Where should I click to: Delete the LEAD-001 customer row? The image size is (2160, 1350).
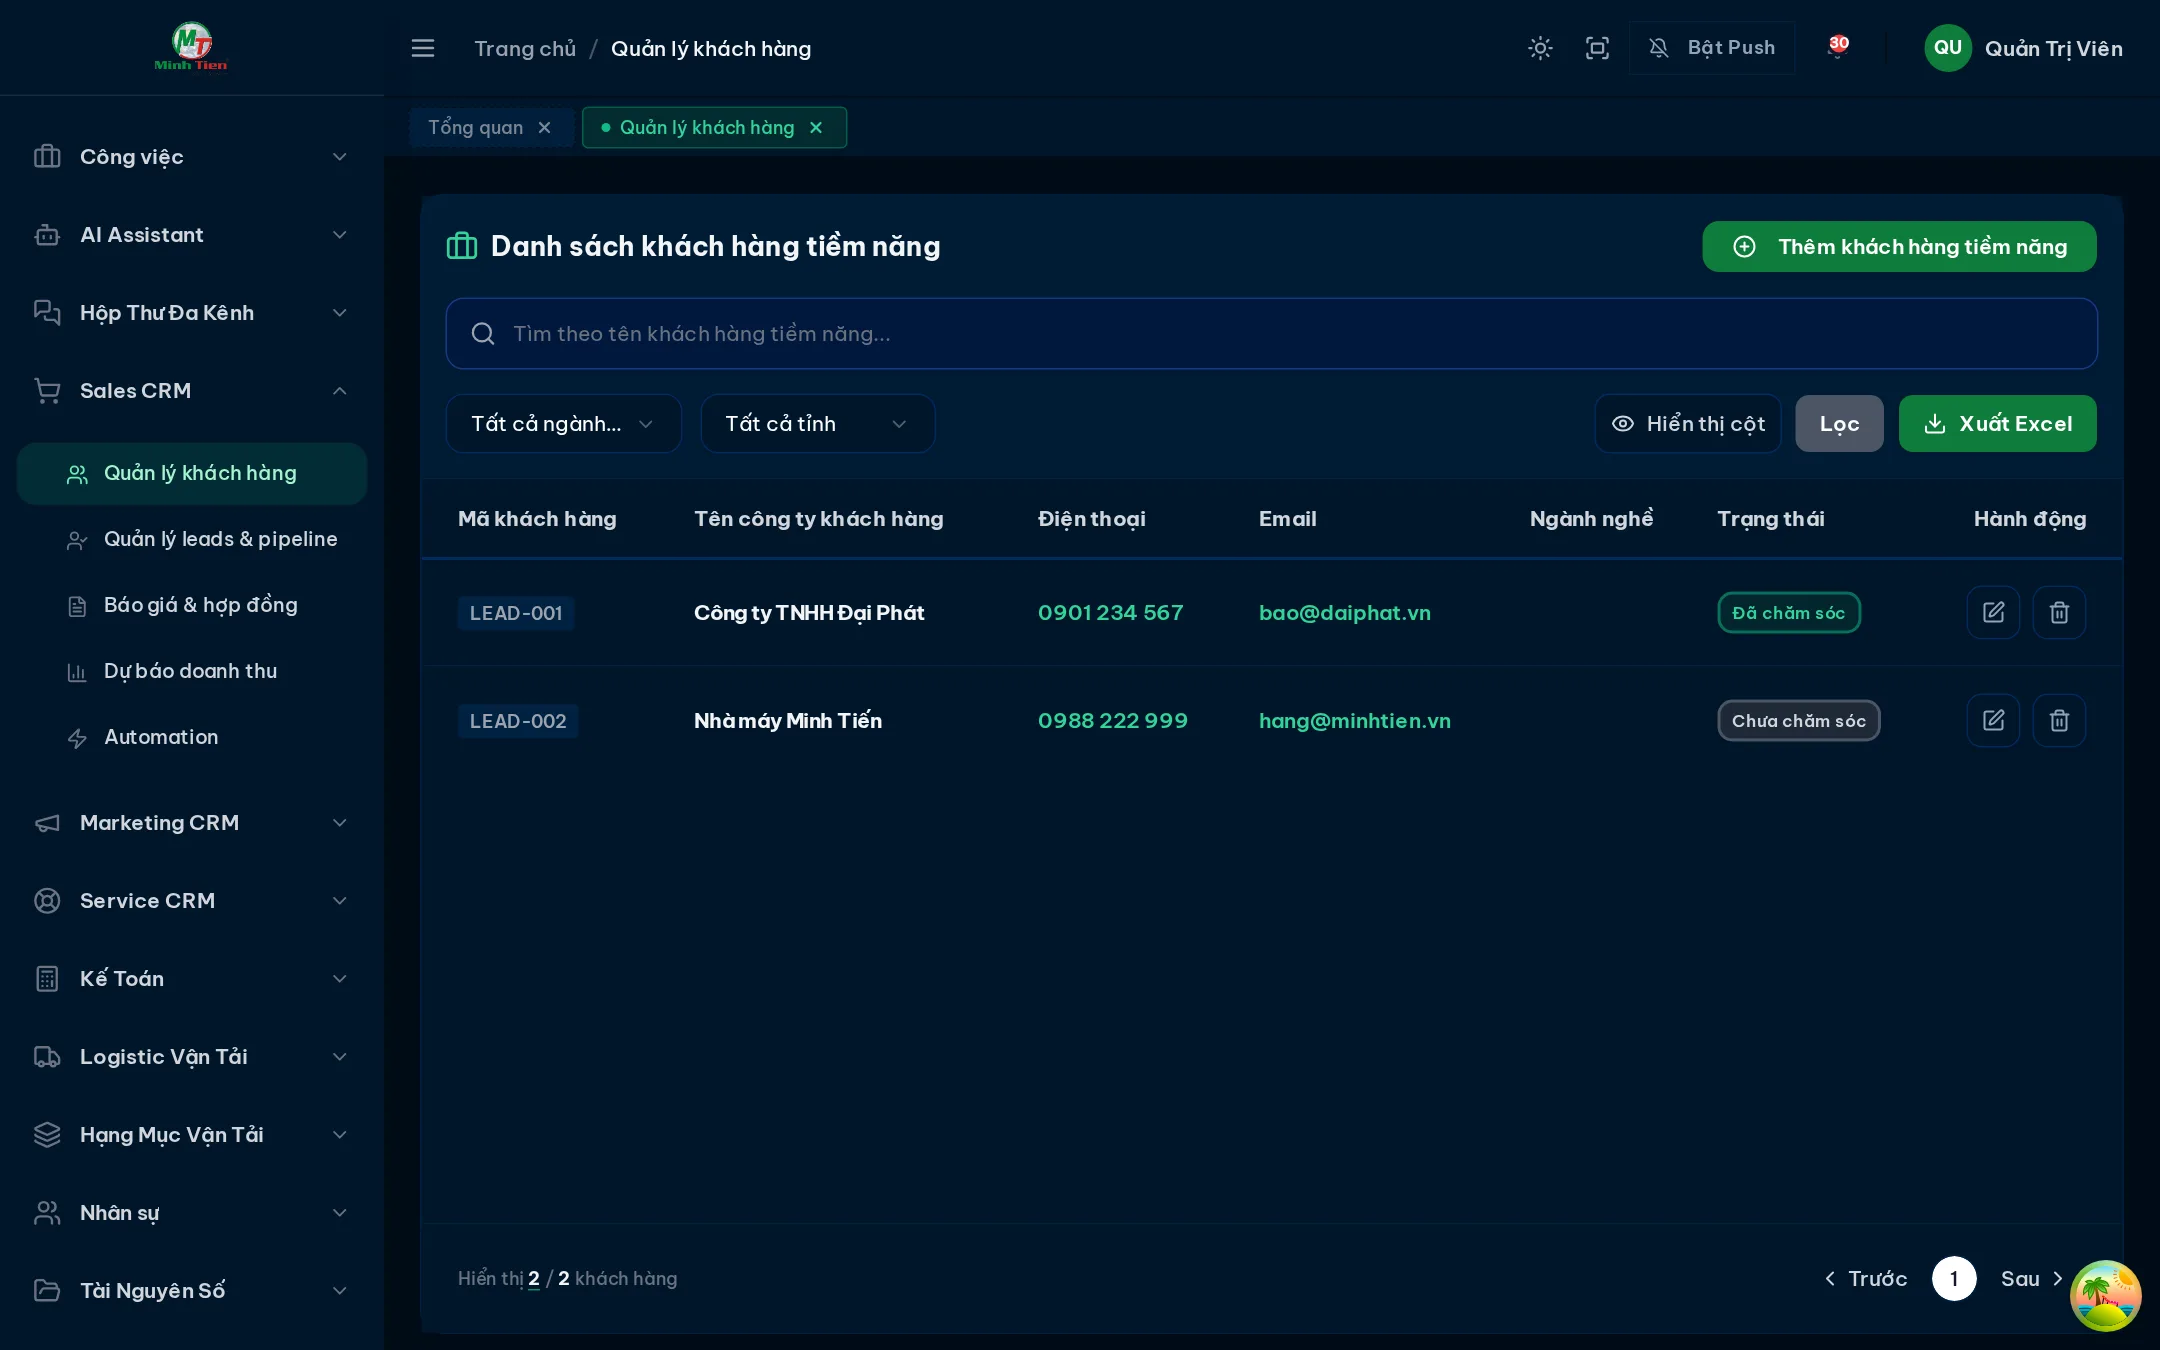pyautogui.click(x=2059, y=612)
